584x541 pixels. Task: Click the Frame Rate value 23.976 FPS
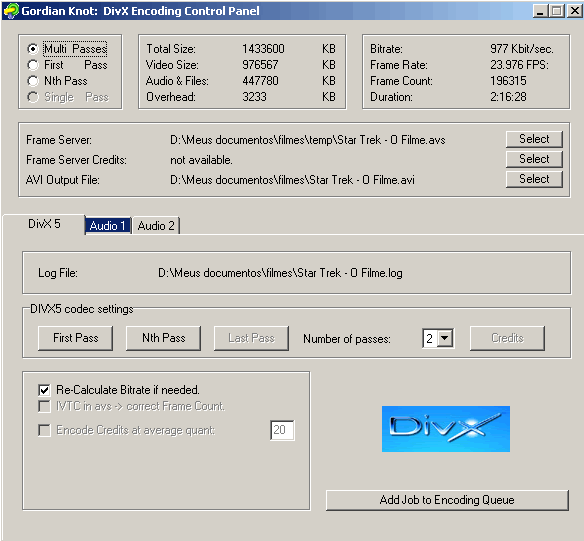(519, 65)
